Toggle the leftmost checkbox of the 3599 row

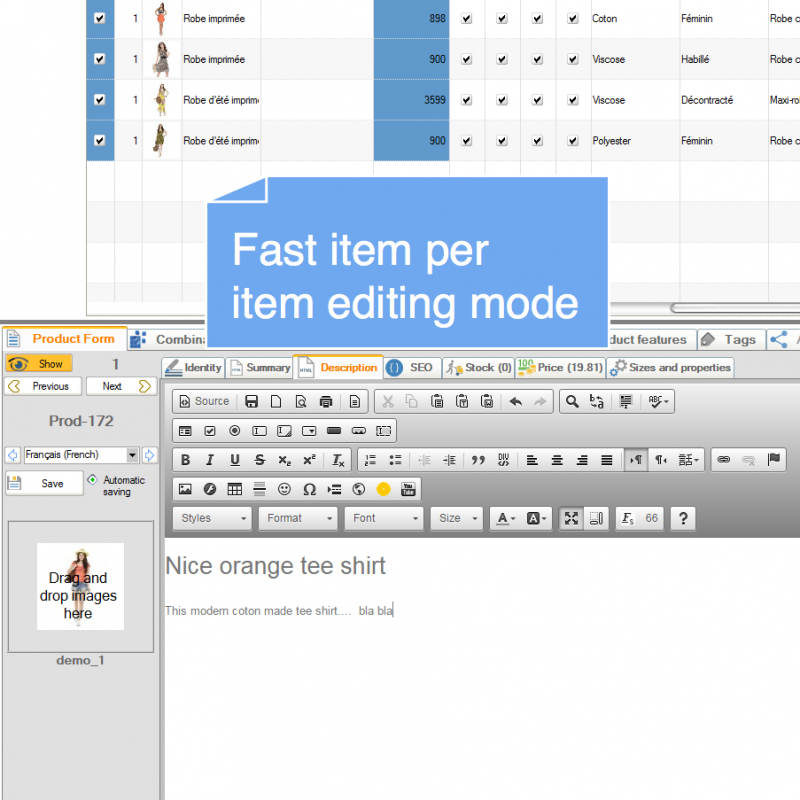click(x=99, y=100)
